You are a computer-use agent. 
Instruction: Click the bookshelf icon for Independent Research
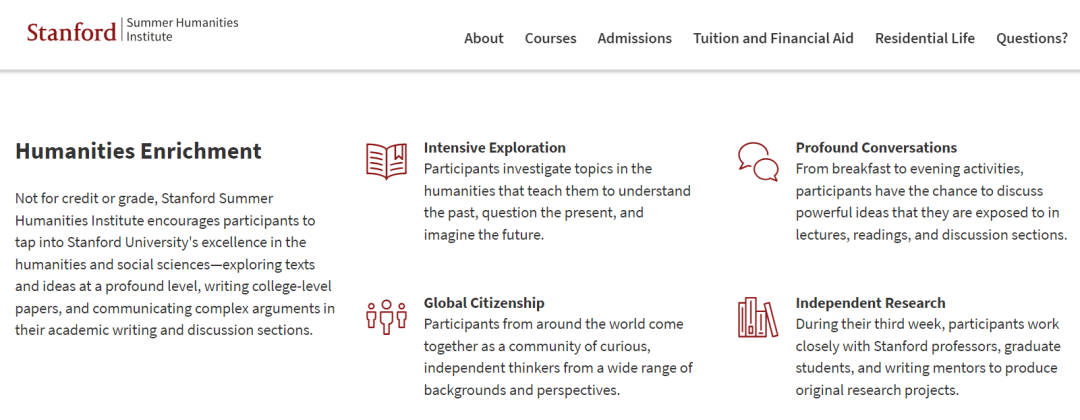click(758, 317)
